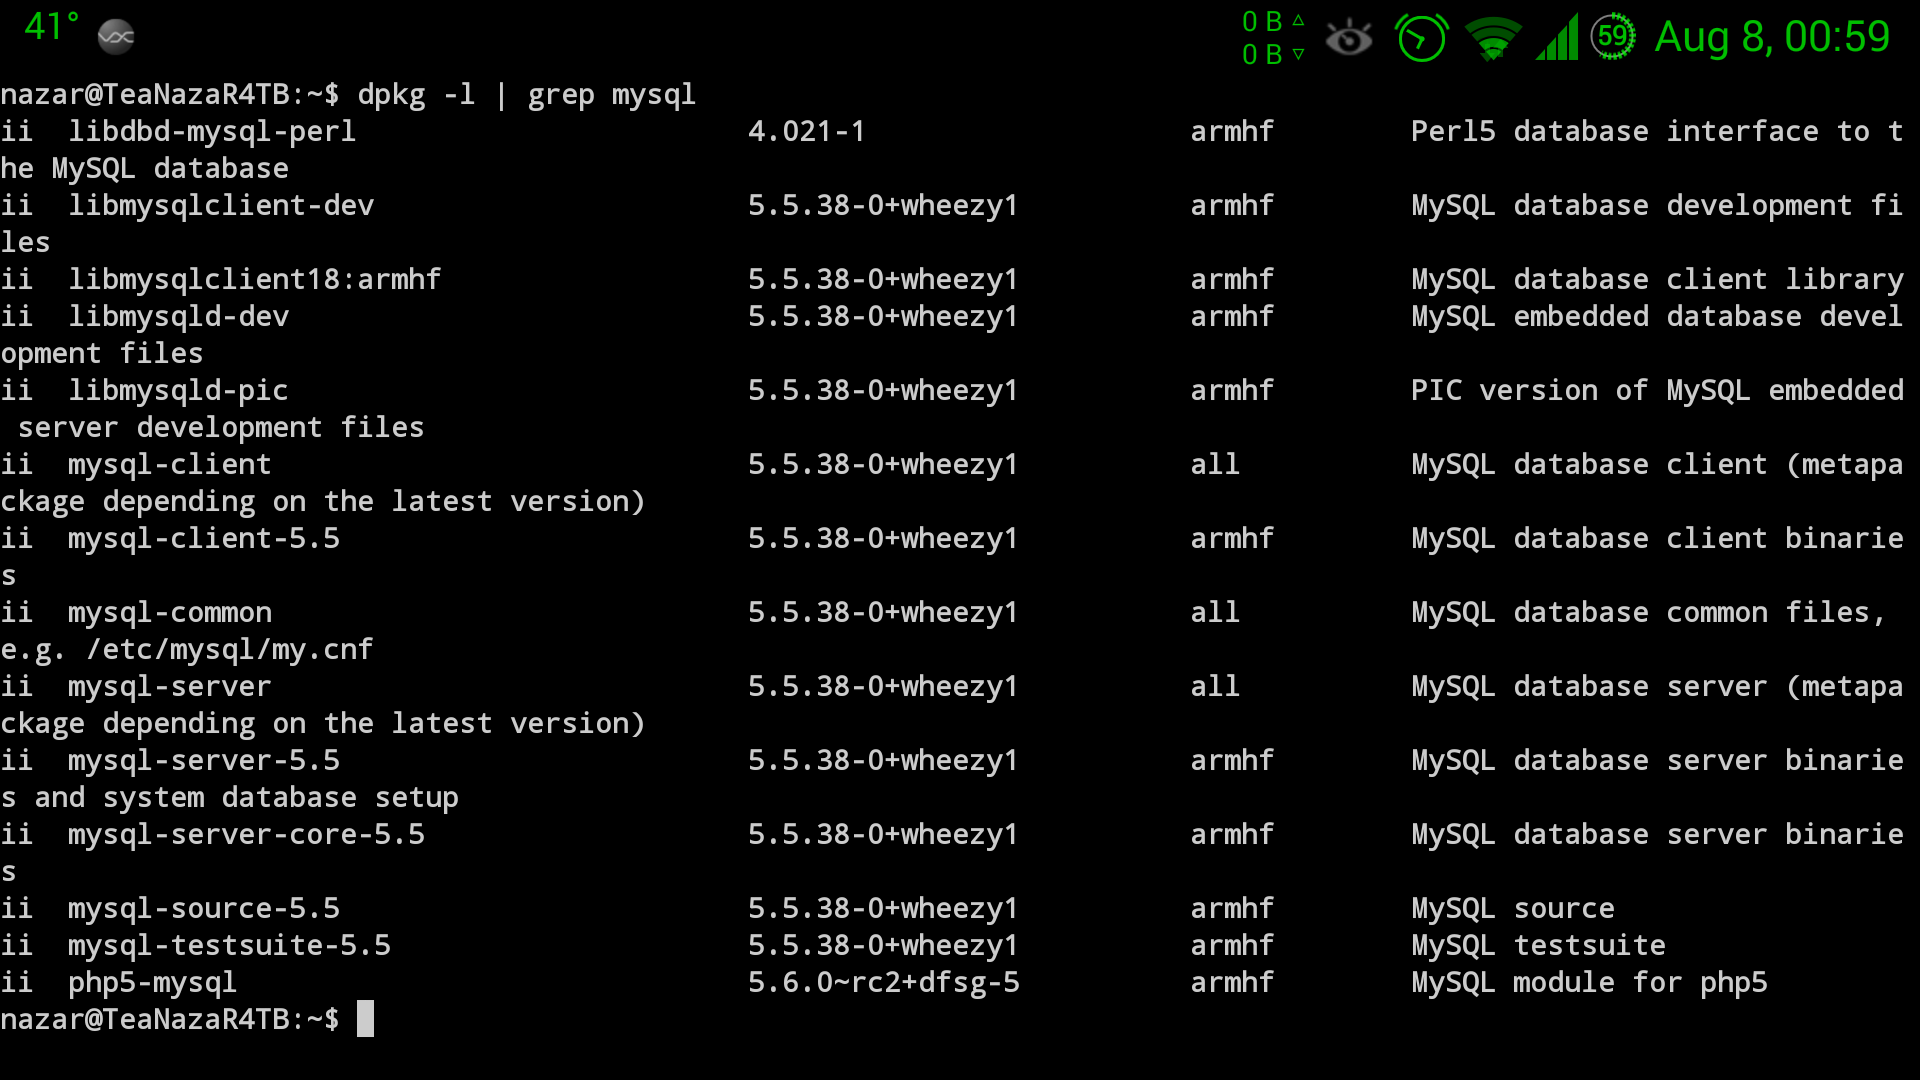This screenshot has height=1080, width=1920.
Task: Click the /etc/mysql/my.cnf path text
Action: pyautogui.click(x=229, y=650)
